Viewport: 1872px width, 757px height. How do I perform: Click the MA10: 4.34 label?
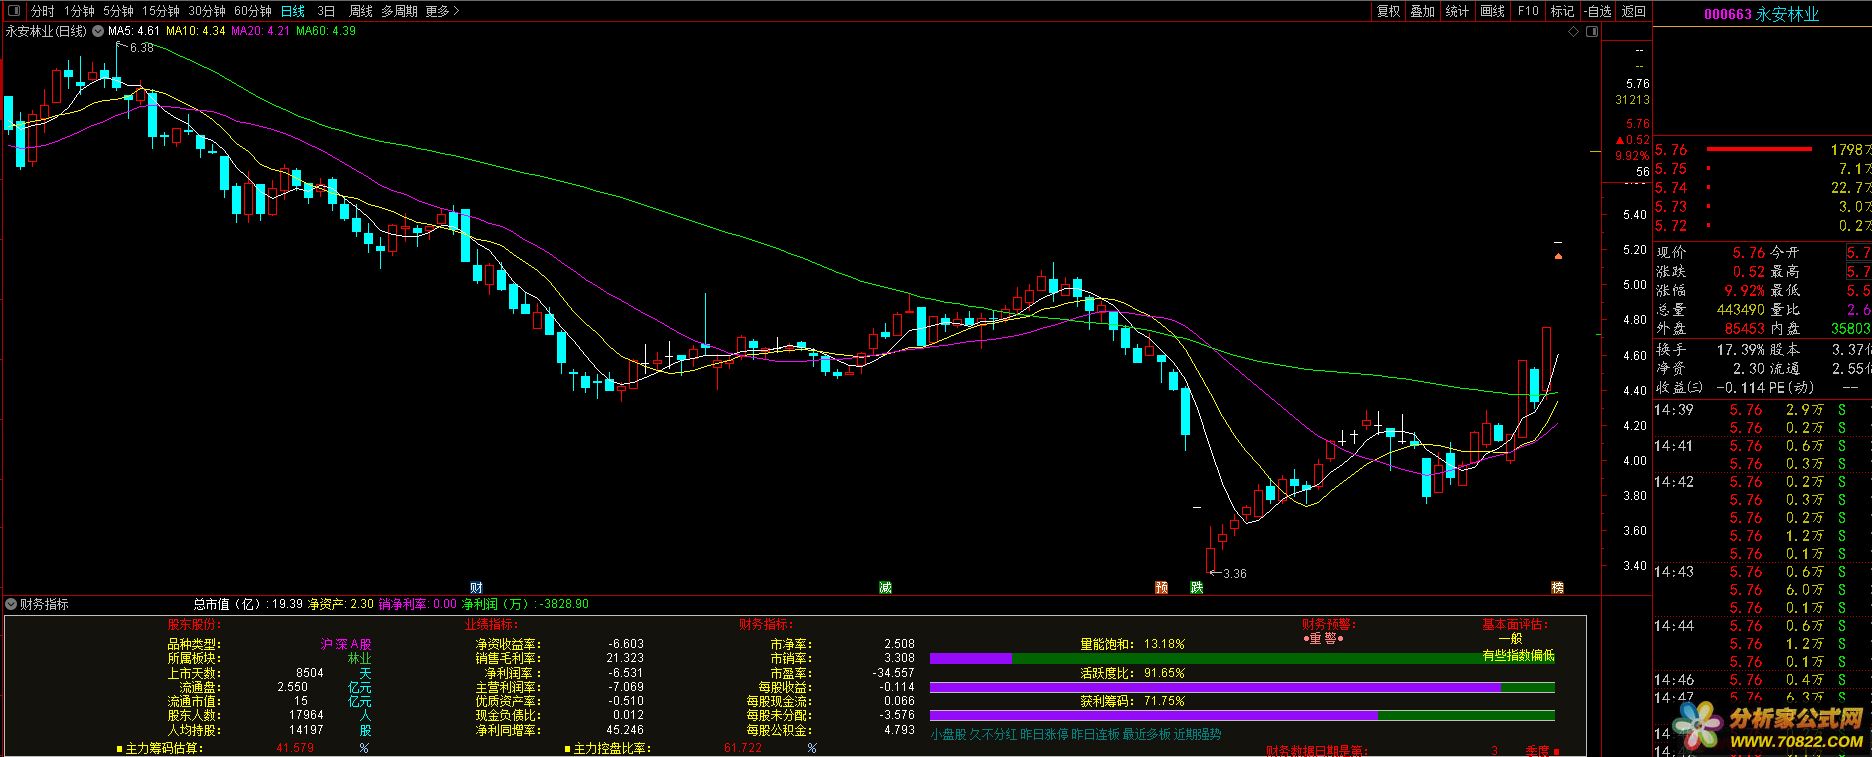pos(196,31)
